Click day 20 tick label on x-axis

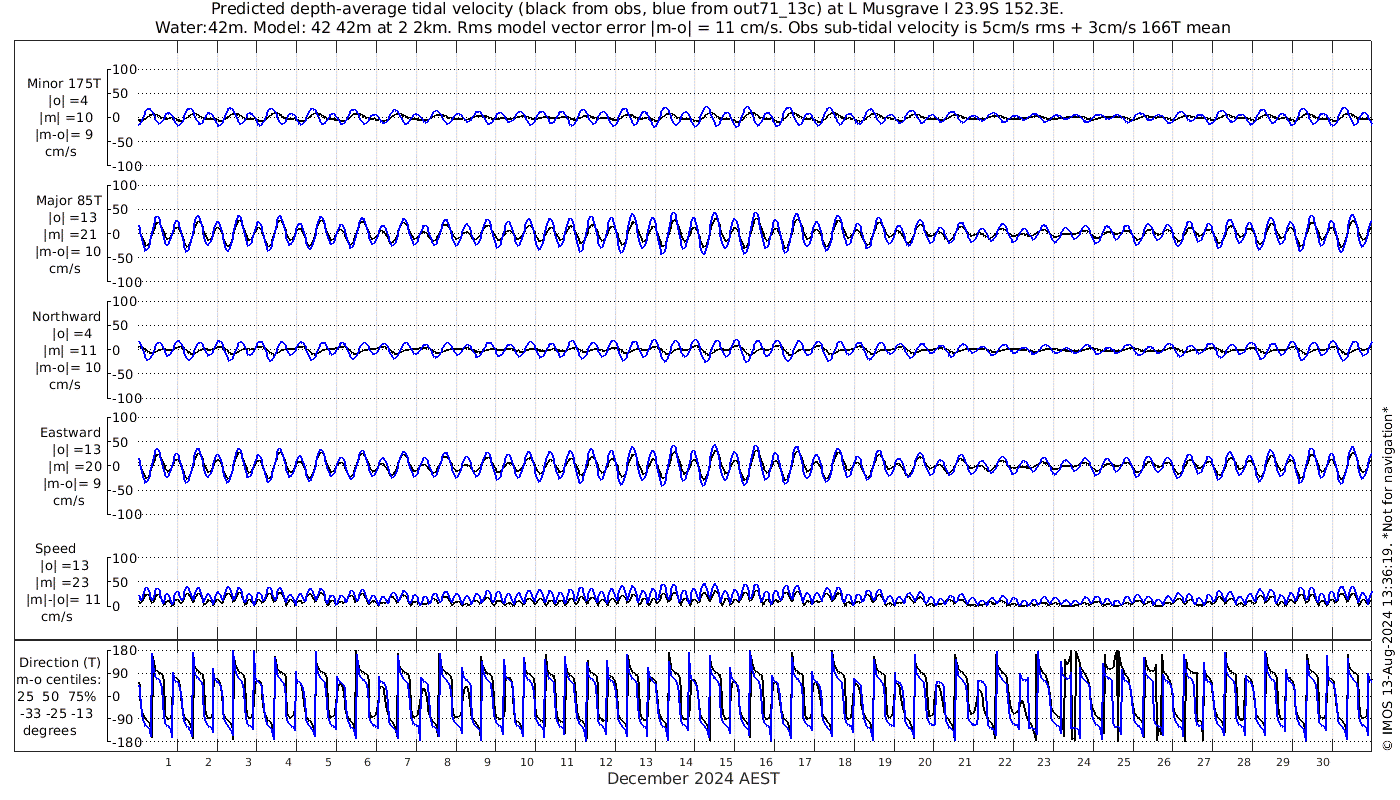pos(925,762)
